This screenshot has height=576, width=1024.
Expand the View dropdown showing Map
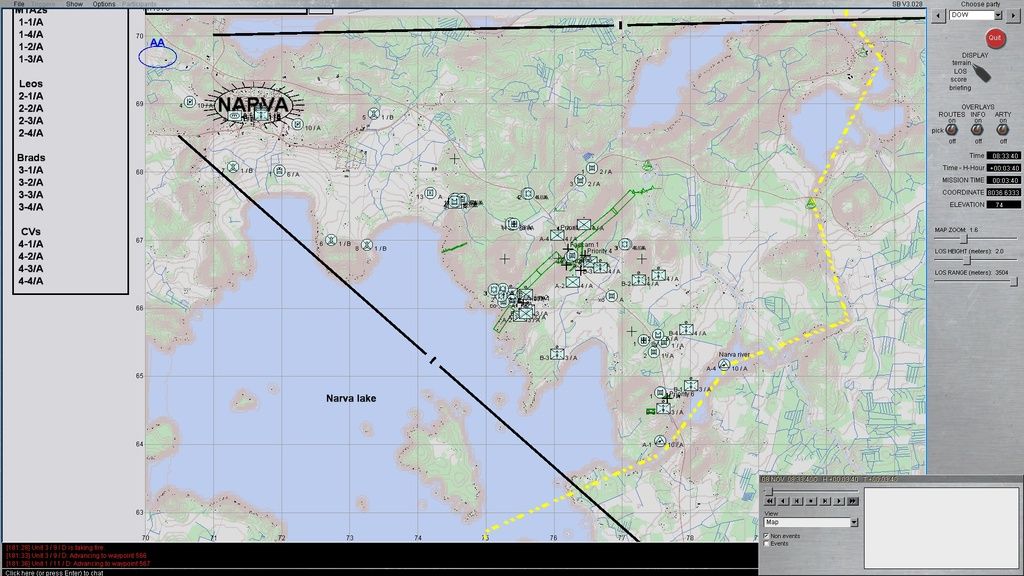click(853, 522)
